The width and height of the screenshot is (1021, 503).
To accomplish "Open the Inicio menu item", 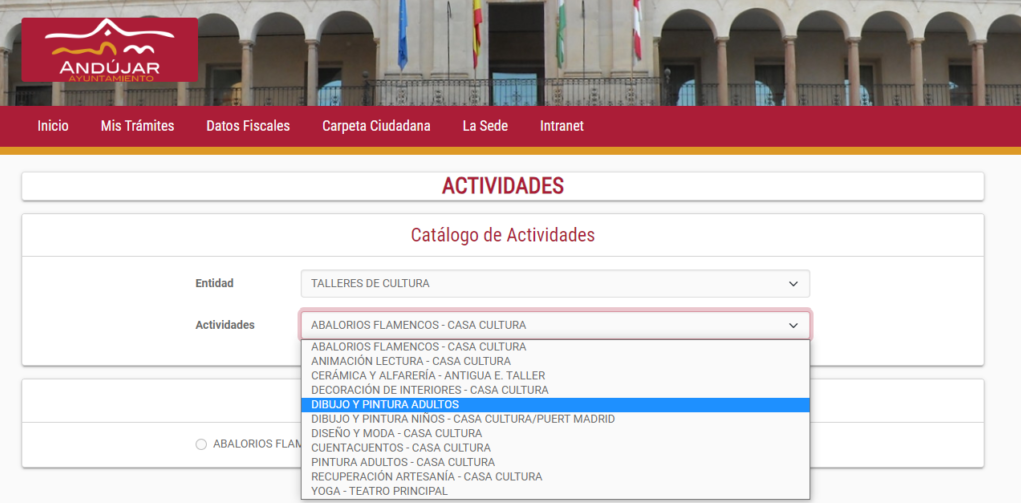I will click(53, 126).
